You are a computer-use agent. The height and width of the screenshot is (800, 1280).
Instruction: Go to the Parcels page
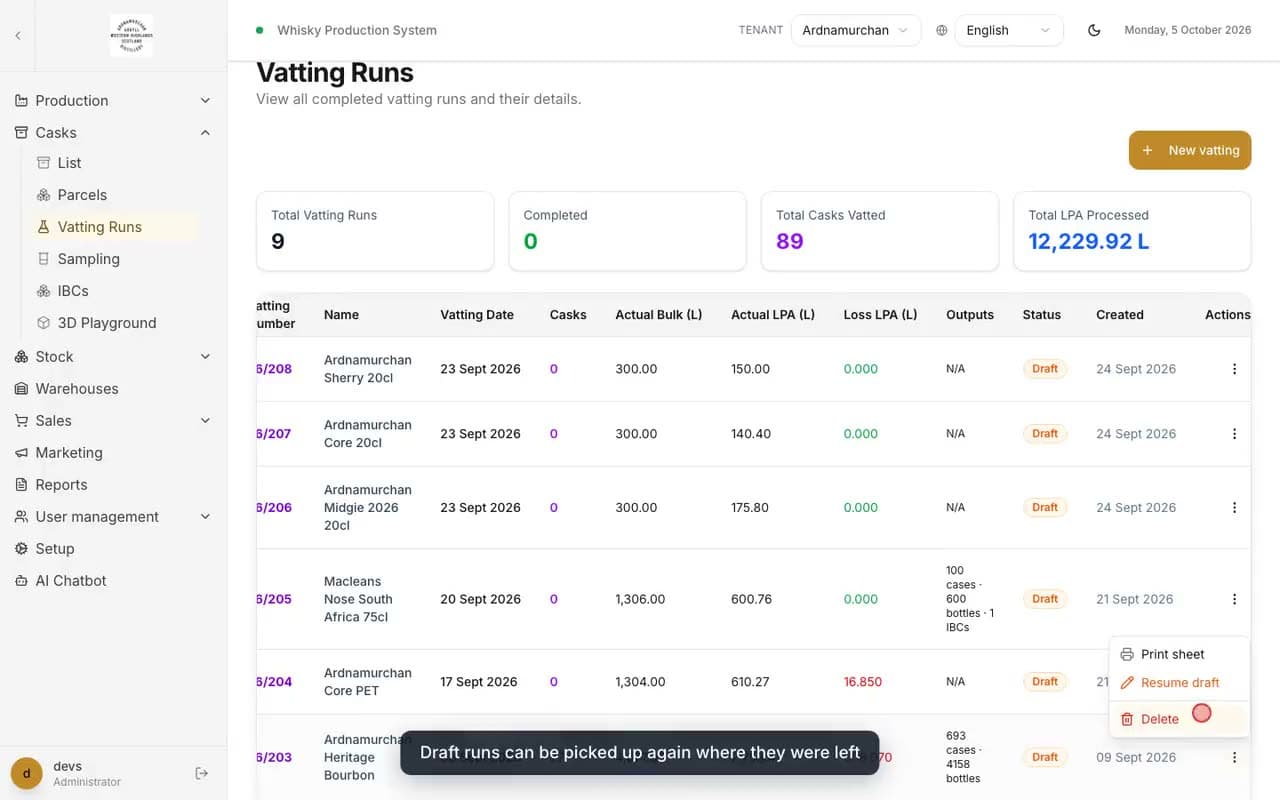tap(113, 195)
